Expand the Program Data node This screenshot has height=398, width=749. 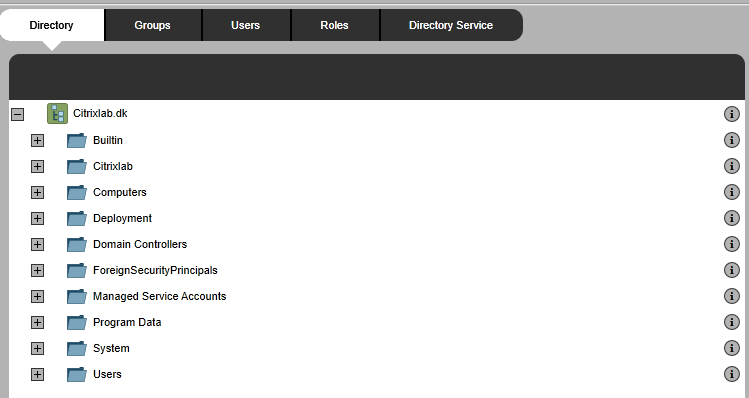(37, 323)
